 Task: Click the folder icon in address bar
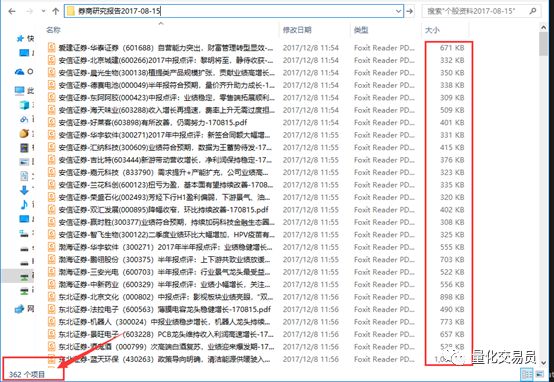pos(71,12)
